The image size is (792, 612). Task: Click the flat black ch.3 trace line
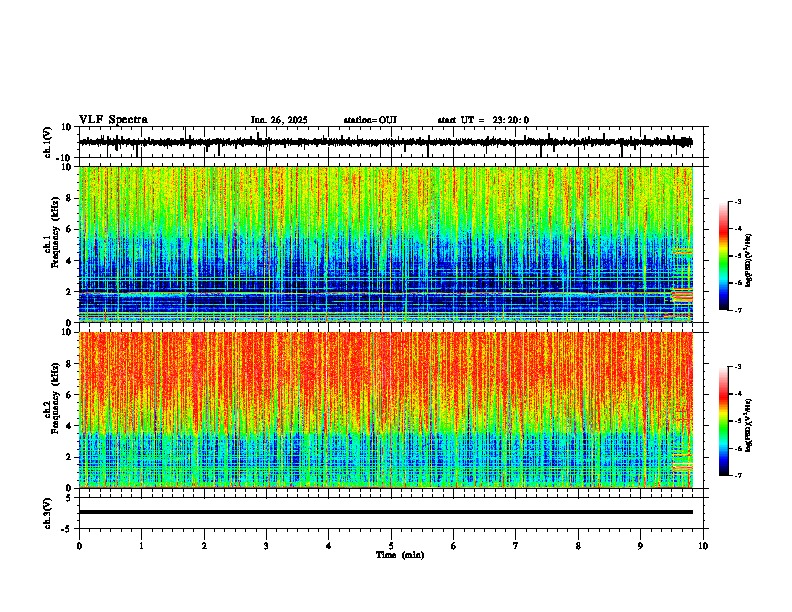pyautogui.click(x=386, y=512)
